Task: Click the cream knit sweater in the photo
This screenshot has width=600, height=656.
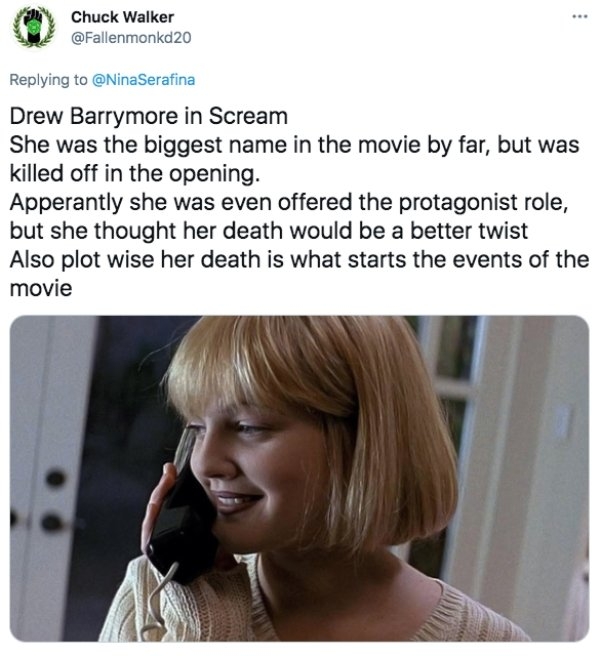Action: pos(293,602)
